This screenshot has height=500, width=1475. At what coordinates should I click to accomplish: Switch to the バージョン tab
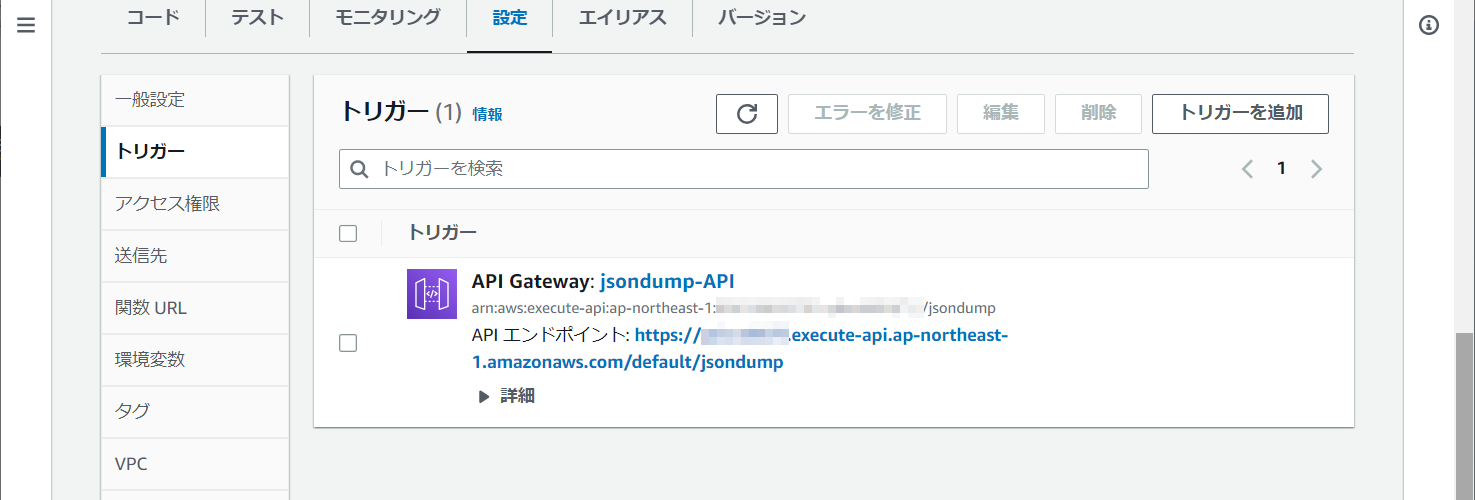pos(761,18)
